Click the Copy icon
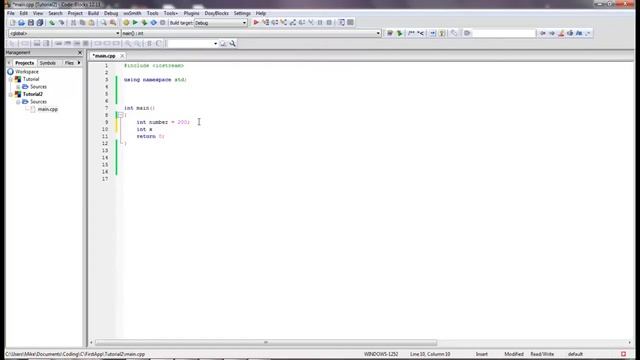 (82, 23)
